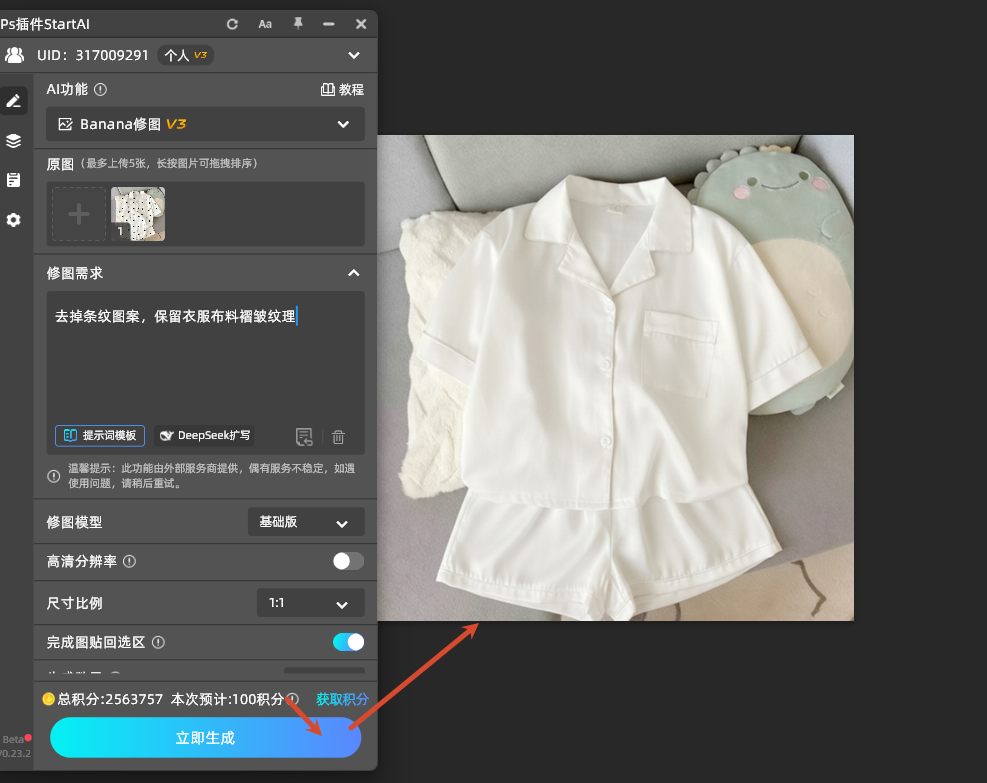Open the 修图模型 基础版 dropdown

pos(306,521)
